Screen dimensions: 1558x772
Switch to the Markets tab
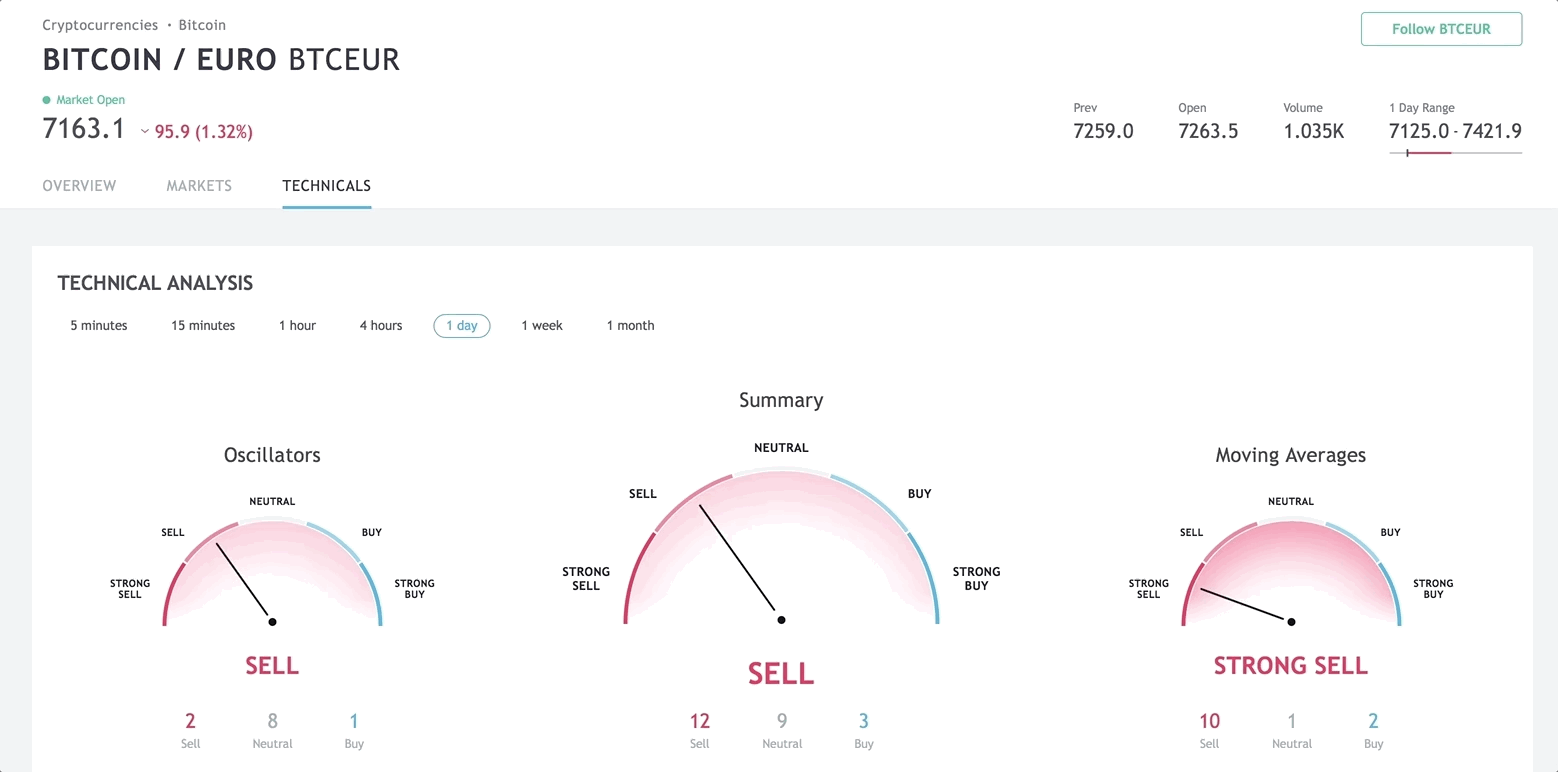[199, 186]
